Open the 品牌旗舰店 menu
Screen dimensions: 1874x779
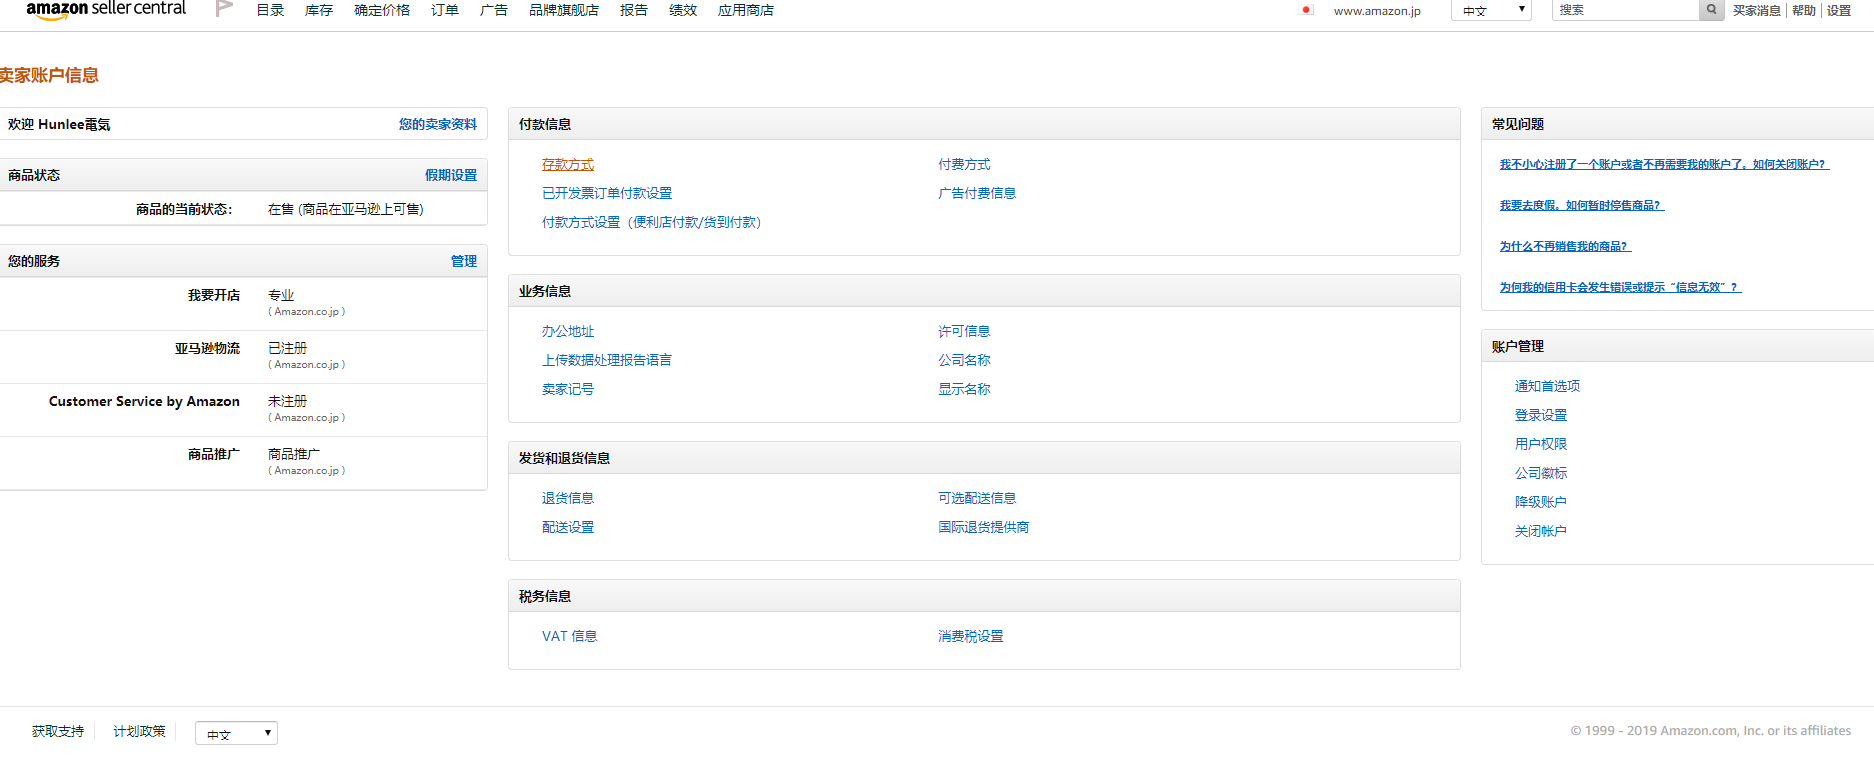click(x=564, y=10)
